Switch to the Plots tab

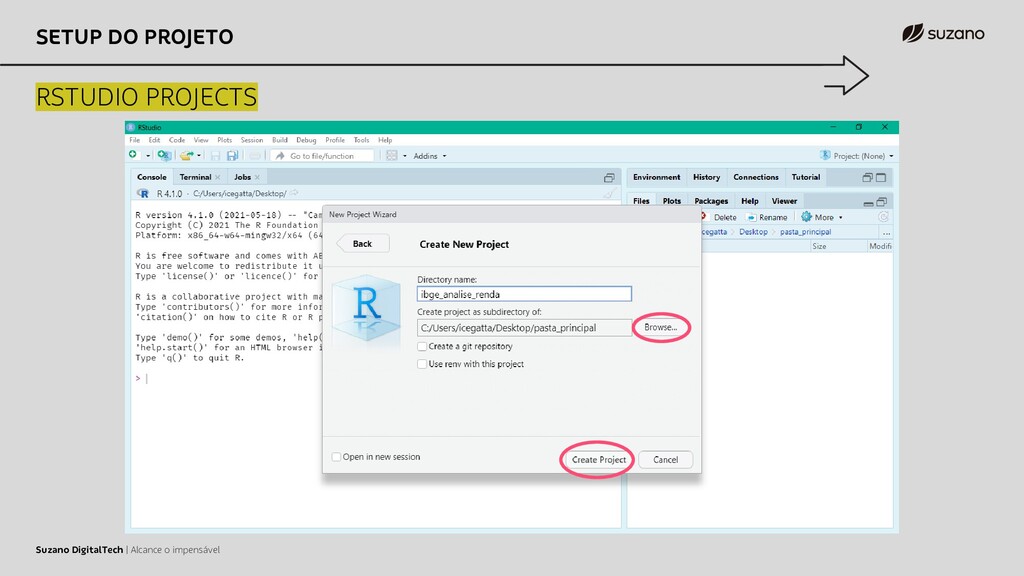click(671, 200)
